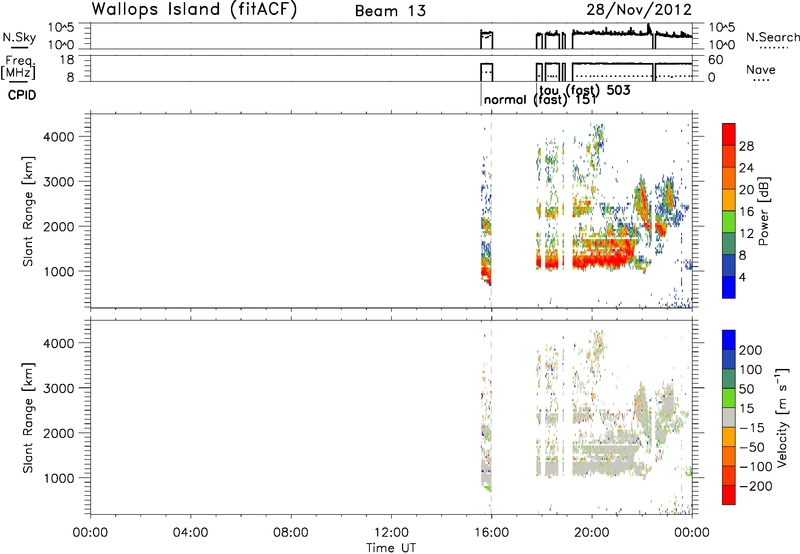The image size is (800, 554).
Task: Click the "Freq. [MHz]" axis label
Action: [18, 67]
